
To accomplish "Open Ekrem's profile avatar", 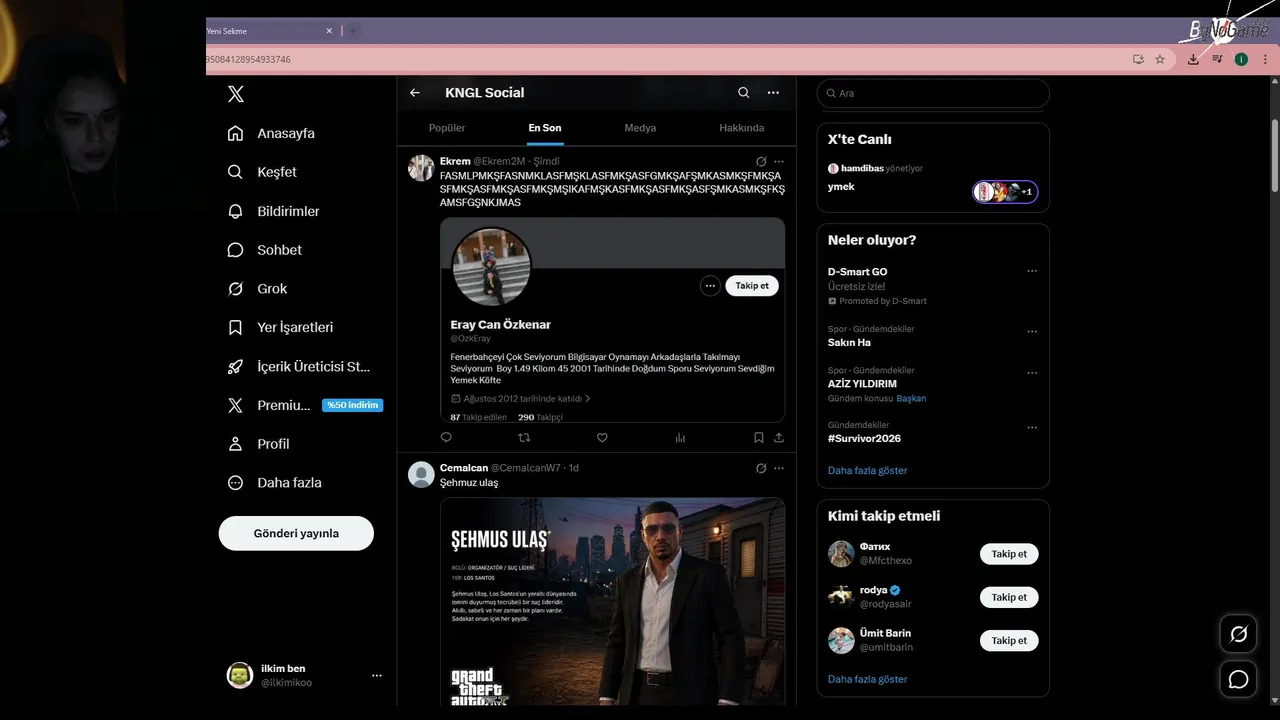I will tap(421, 168).
